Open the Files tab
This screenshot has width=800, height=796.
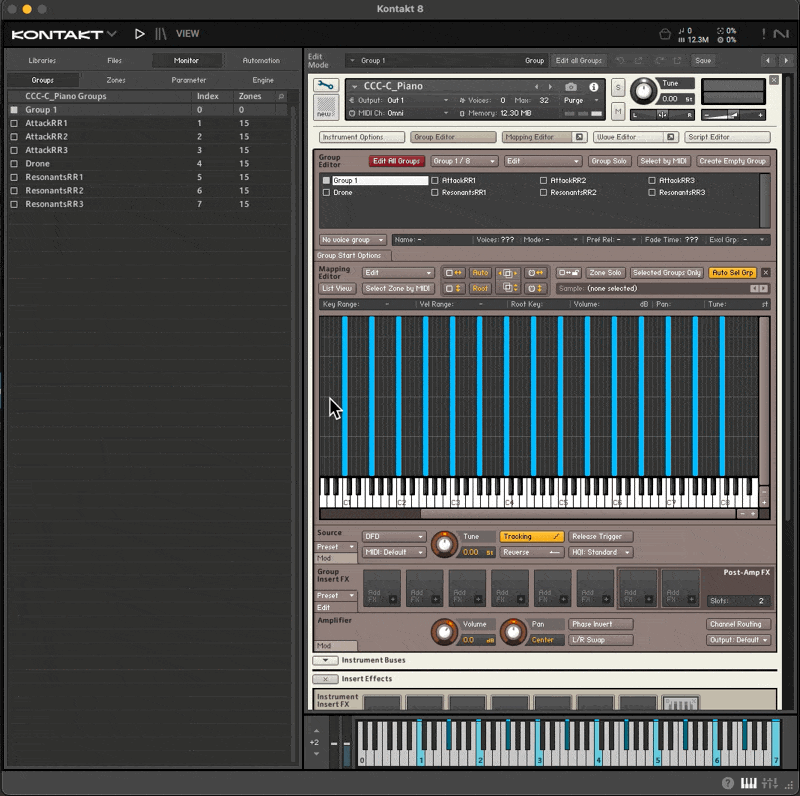pyautogui.click(x=115, y=61)
